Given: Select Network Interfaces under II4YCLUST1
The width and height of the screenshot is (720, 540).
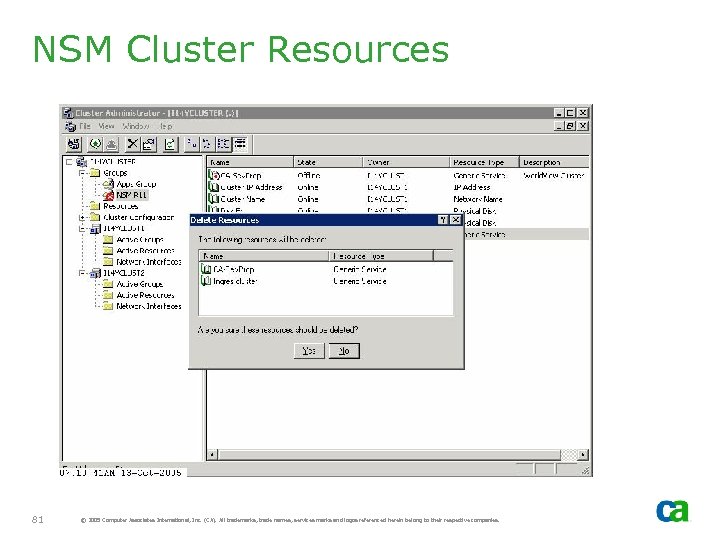Looking at the screenshot, I should (149, 262).
